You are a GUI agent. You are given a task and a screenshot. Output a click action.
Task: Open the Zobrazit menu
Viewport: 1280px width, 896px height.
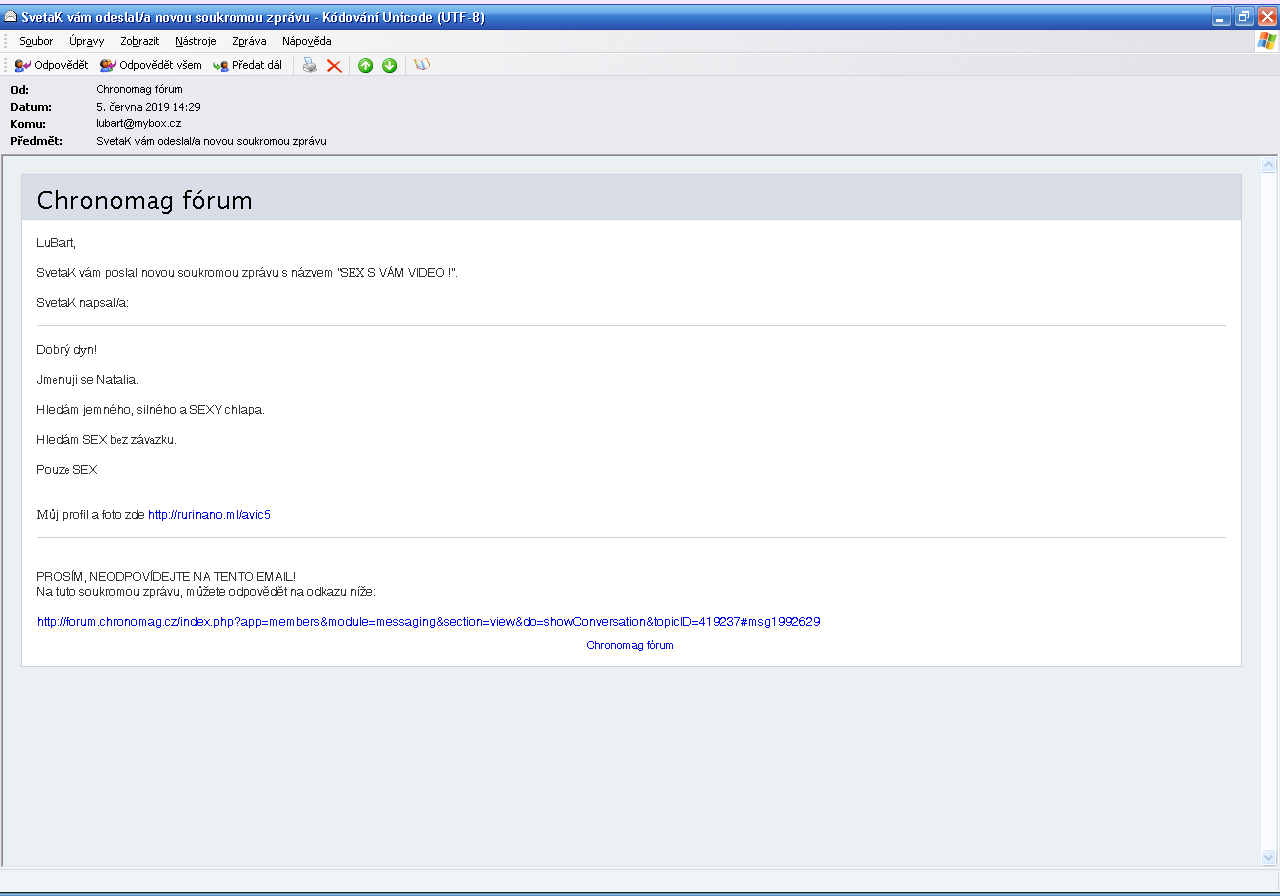click(139, 41)
